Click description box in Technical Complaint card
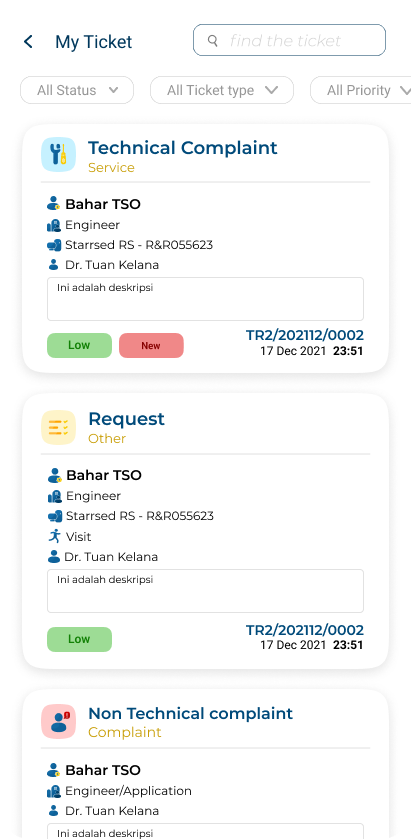411x839 pixels. (206, 299)
